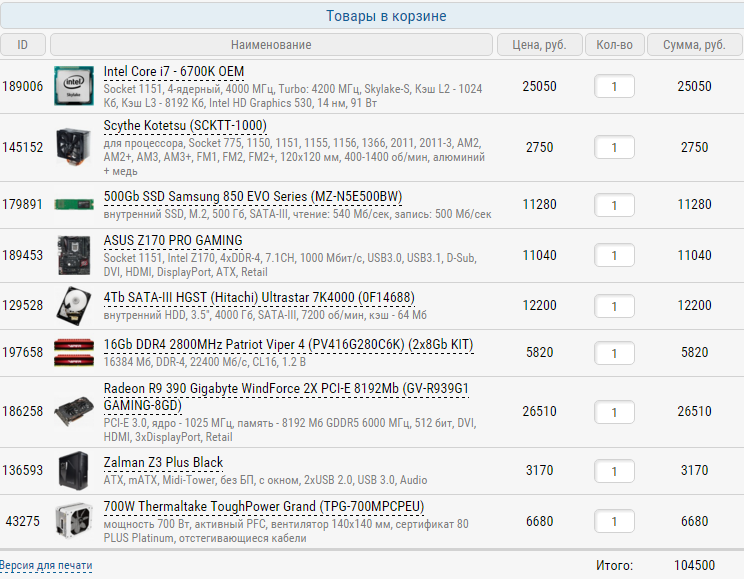This screenshot has height=579, width=744.
Task: Select product ID 129528
Action: (x=23, y=305)
